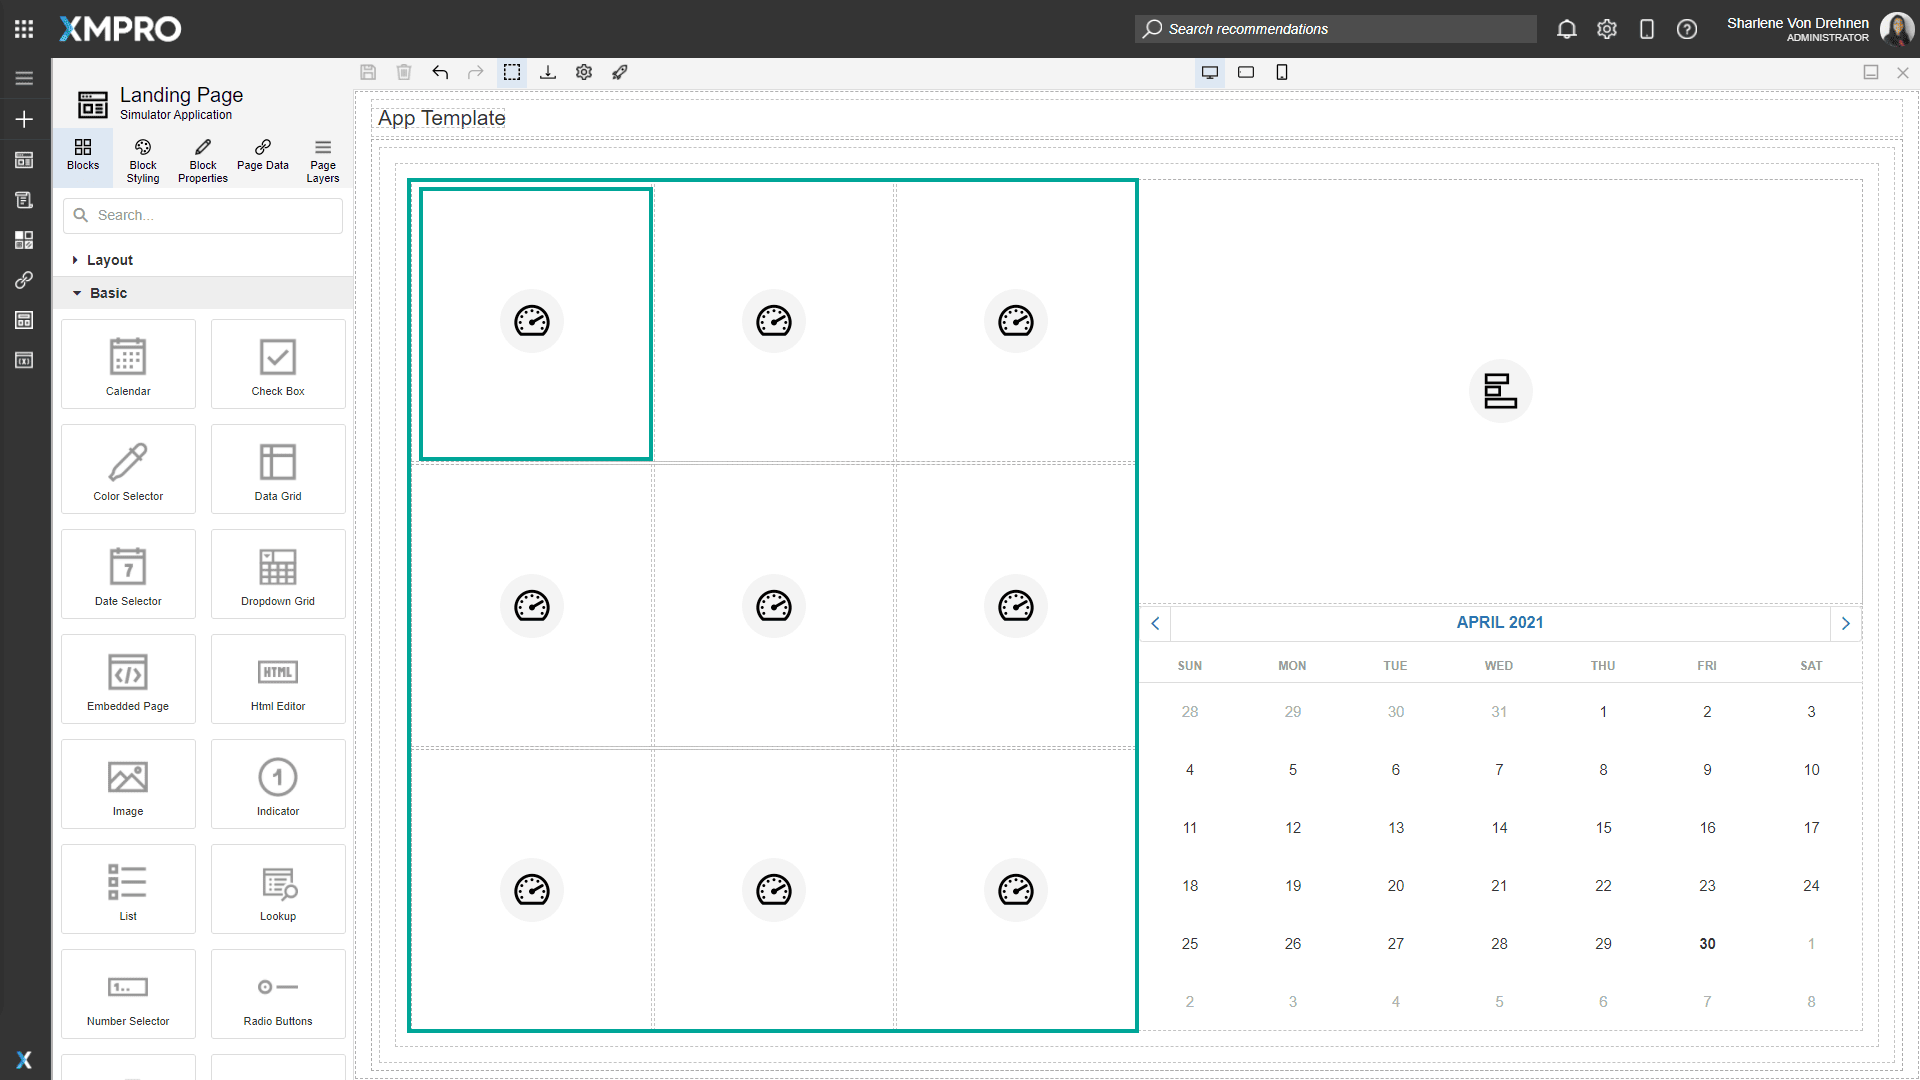Click the import download icon

point(548,72)
